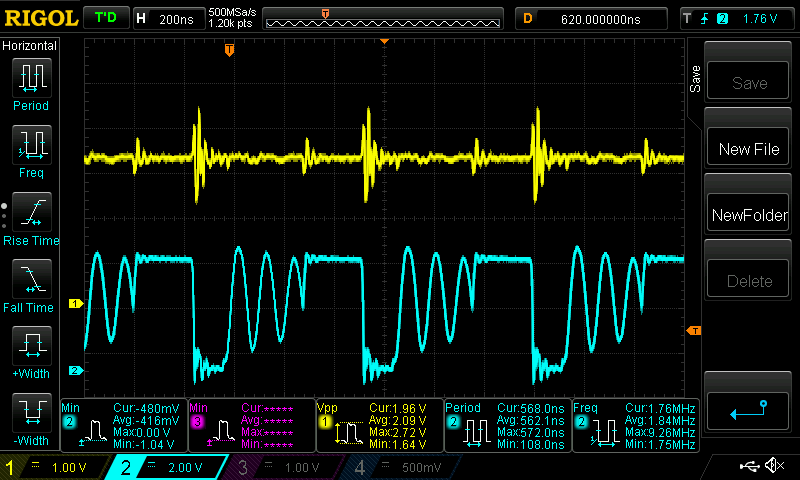Click the orange trigger center triangle at top
The height and width of the screenshot is (480, 800).
pos(384,41)
